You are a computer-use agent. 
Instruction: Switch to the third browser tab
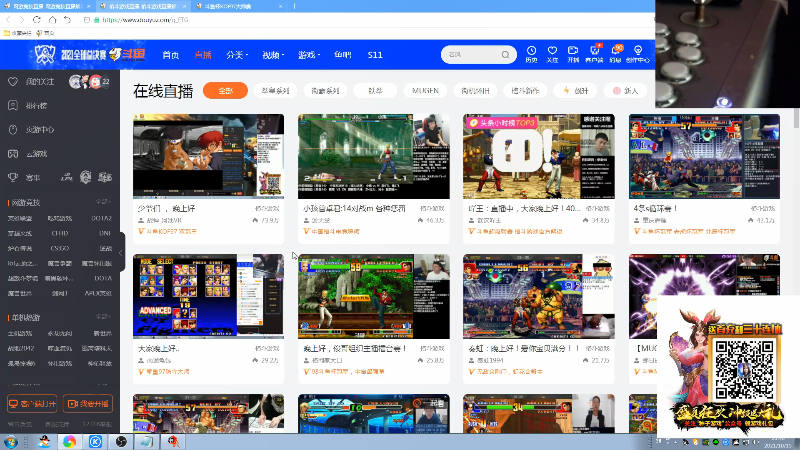[239, 6]
